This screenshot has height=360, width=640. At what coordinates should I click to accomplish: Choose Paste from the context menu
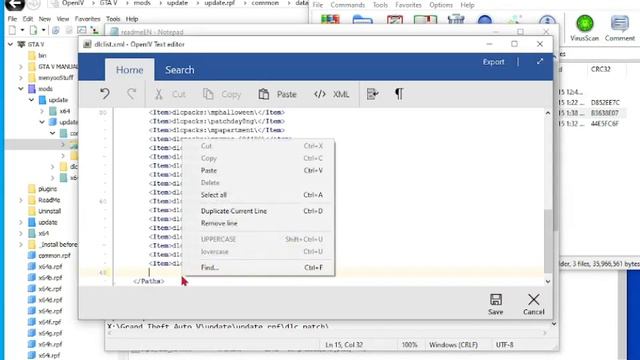(259, 171)
